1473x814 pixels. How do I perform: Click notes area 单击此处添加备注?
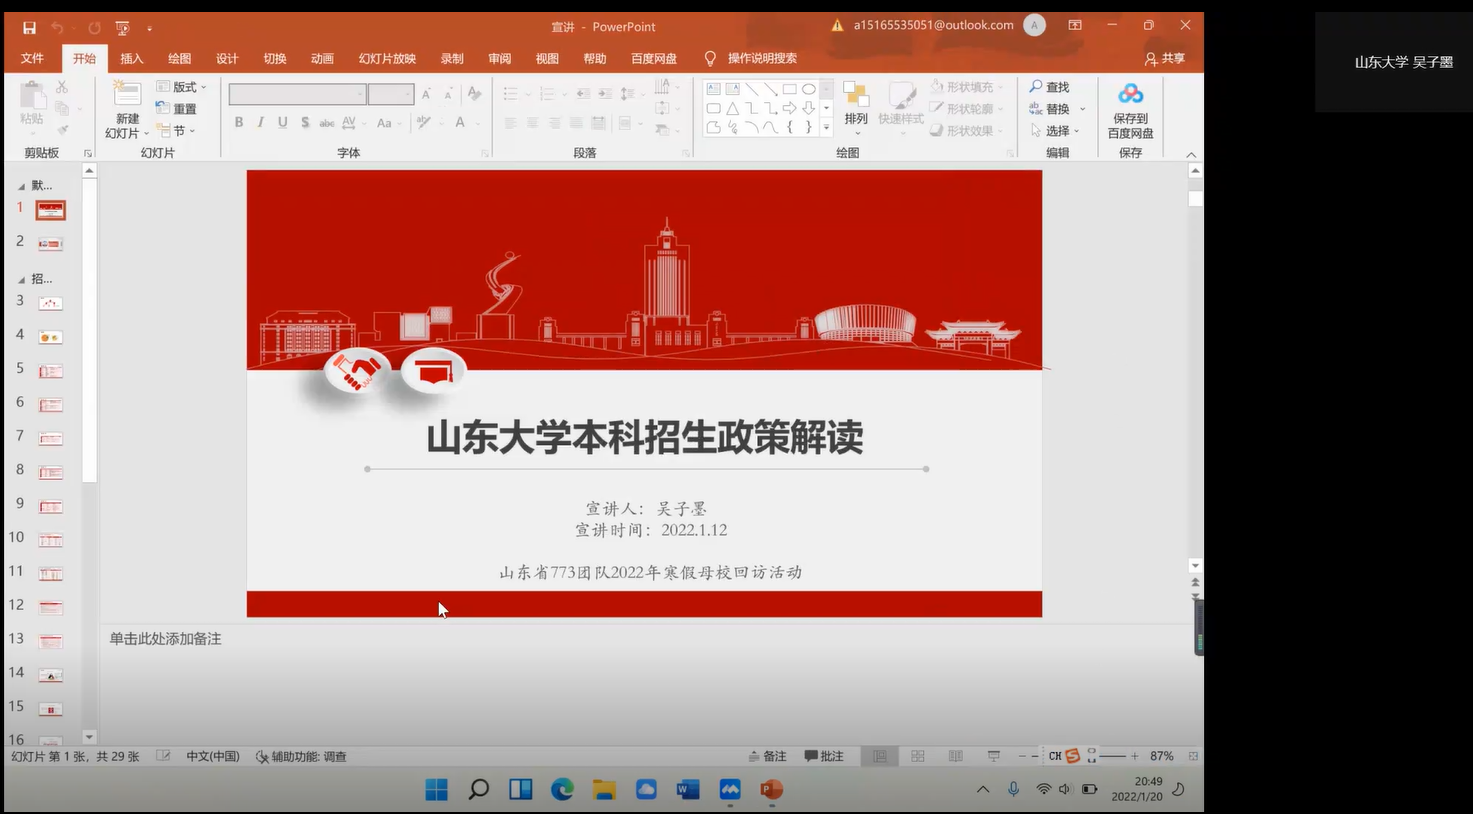click(x=165, y=639)
